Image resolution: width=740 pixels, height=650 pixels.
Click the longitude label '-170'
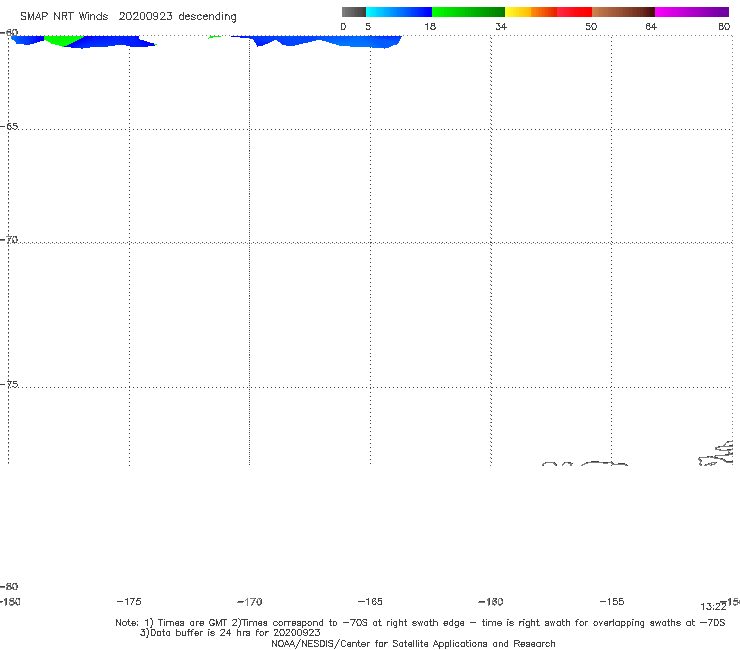click(250, 602)
